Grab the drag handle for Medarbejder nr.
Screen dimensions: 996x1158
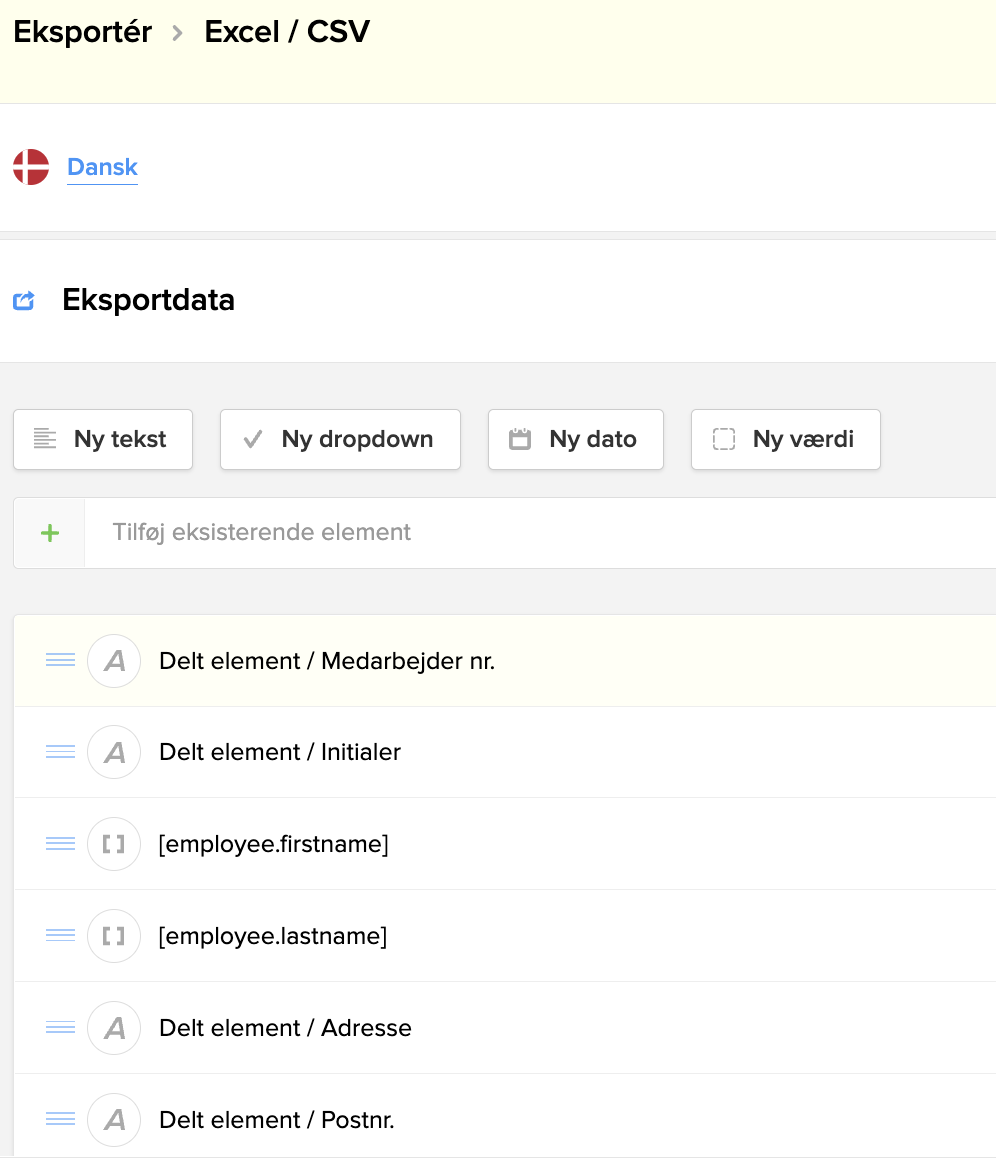tap(61, 660)
